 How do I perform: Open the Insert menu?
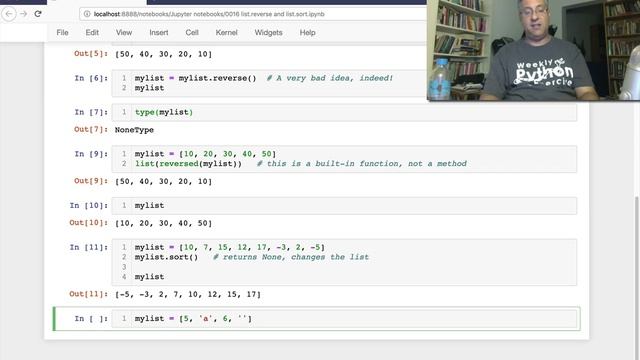(159, 33)
